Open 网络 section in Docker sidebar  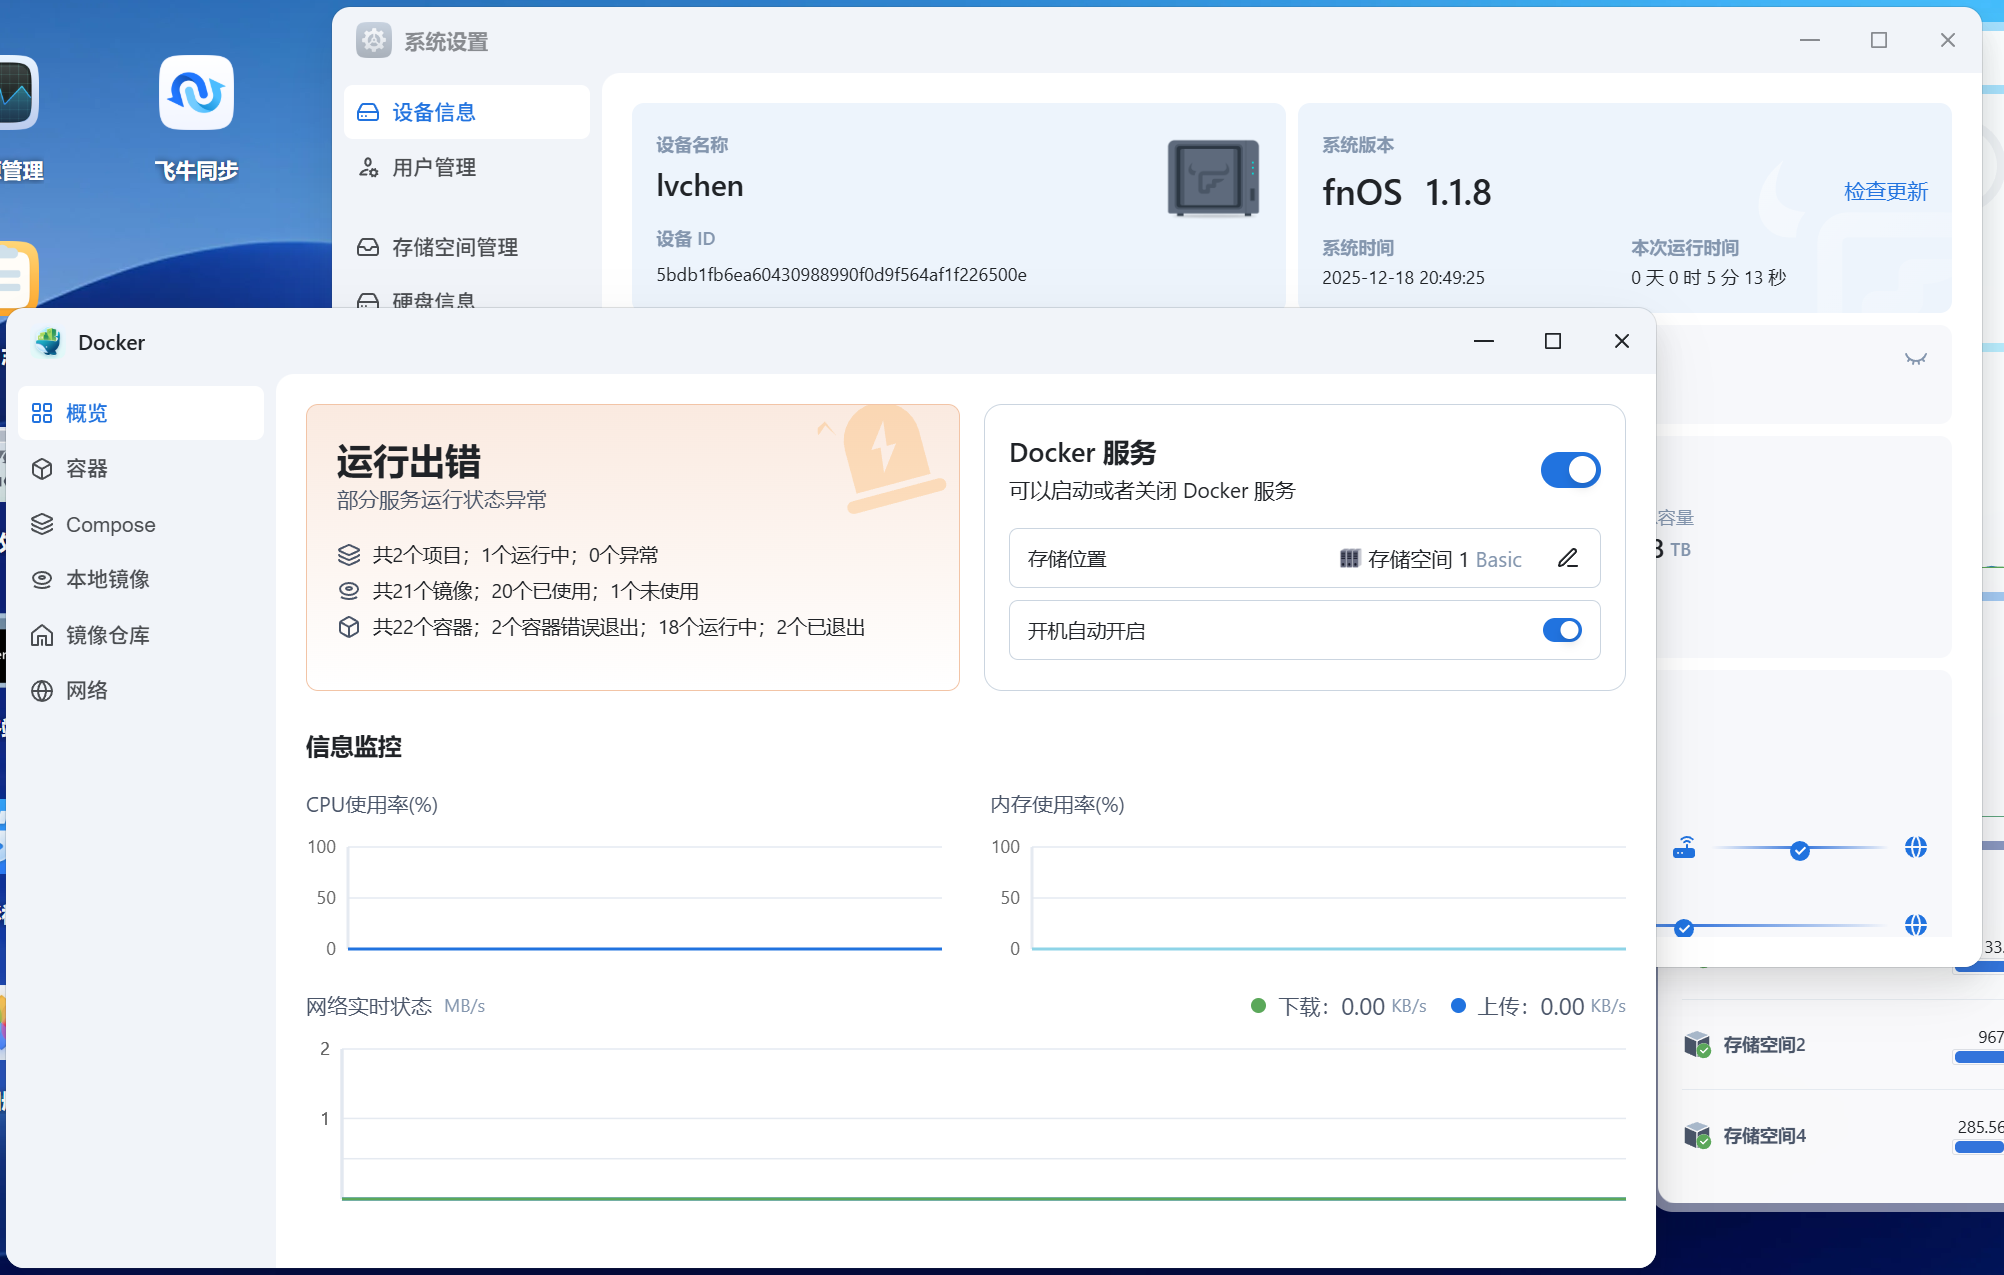point(87,691)
